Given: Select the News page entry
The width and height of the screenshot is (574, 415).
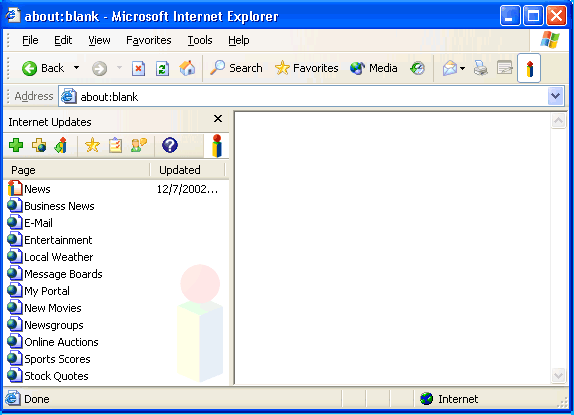Looking at the screenshot, I should (37, 189).
